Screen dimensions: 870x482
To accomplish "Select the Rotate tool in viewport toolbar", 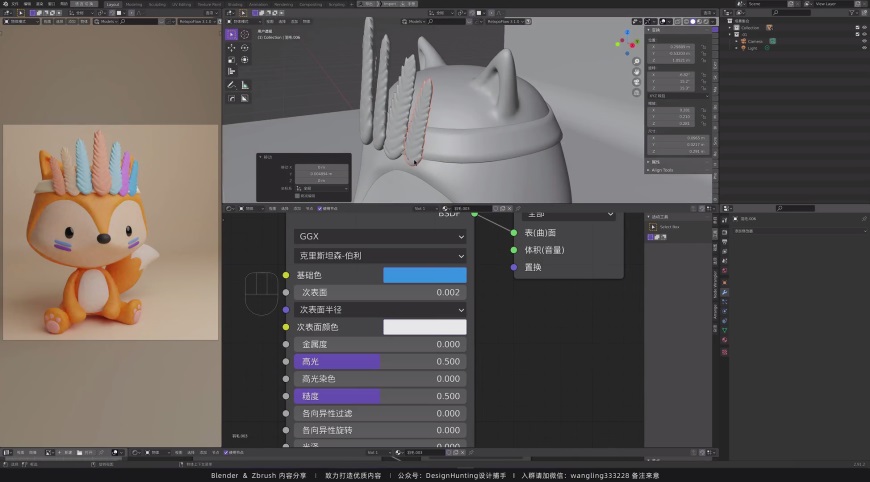I will [x=245, y=48].
